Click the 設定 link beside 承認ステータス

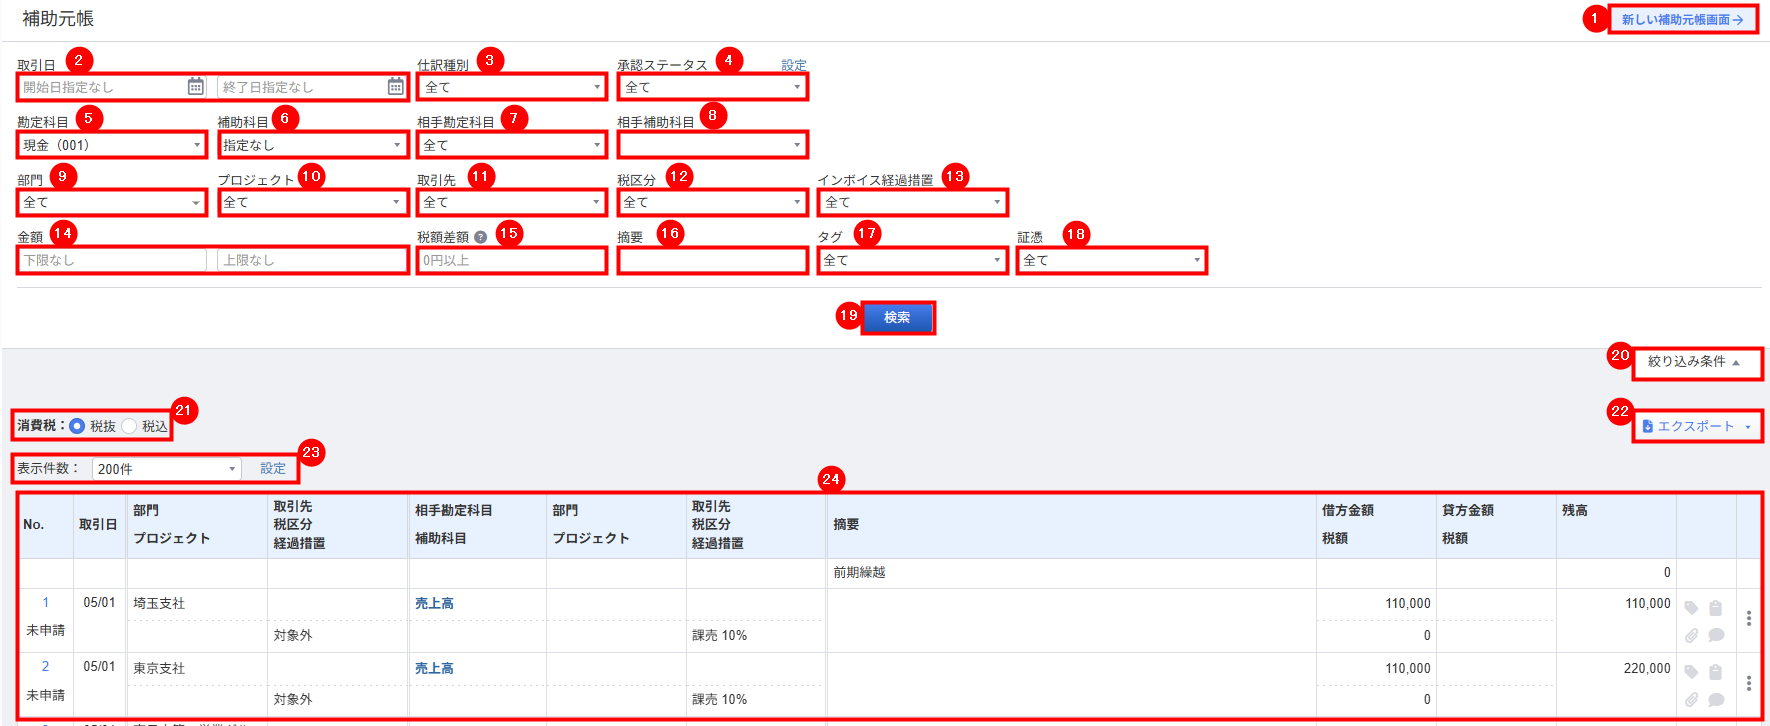pos(794,65)
